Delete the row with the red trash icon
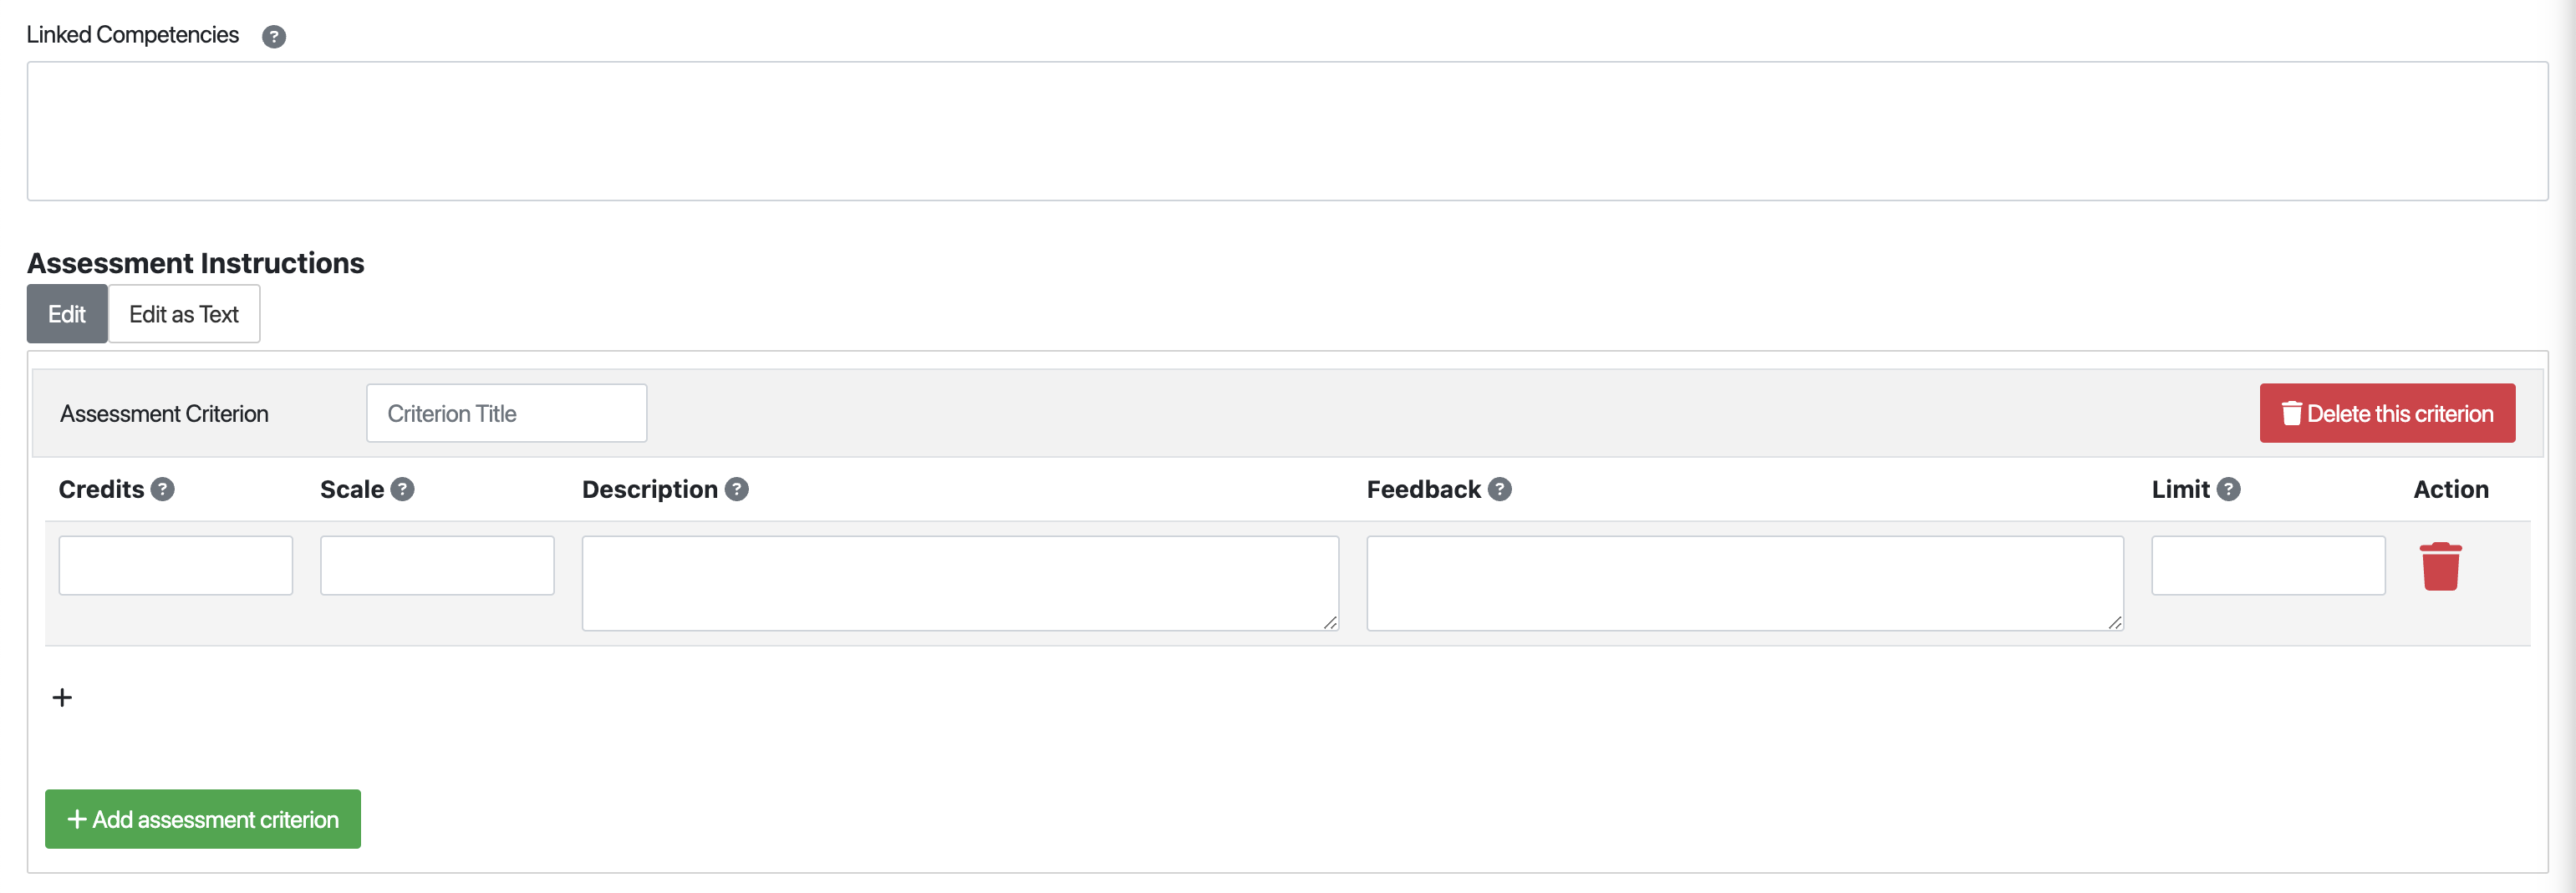 click(2440, 566)
